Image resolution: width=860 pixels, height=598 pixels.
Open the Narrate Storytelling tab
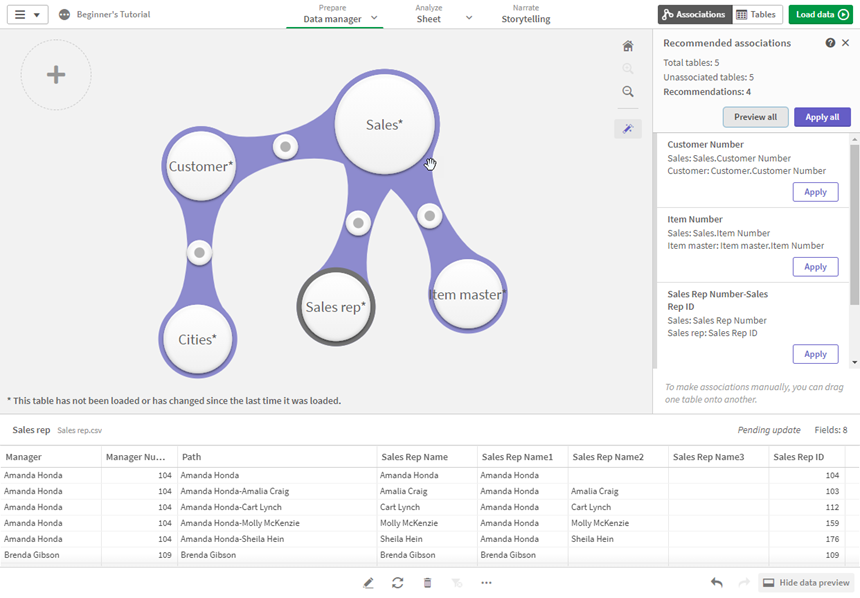click(x=525, y=14)
